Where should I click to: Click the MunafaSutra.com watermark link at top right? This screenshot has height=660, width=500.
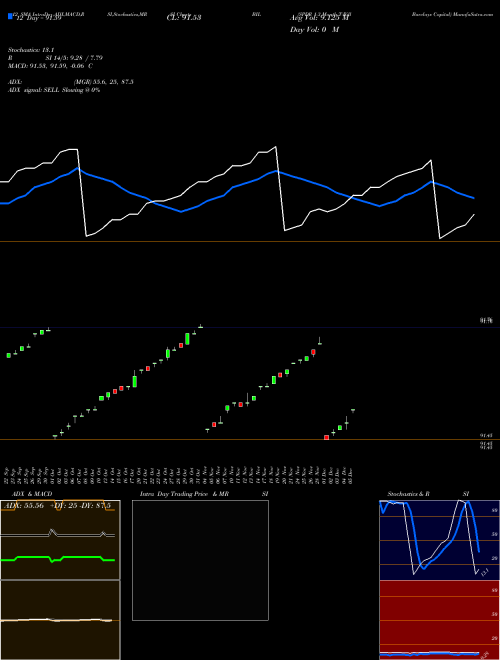452,14
